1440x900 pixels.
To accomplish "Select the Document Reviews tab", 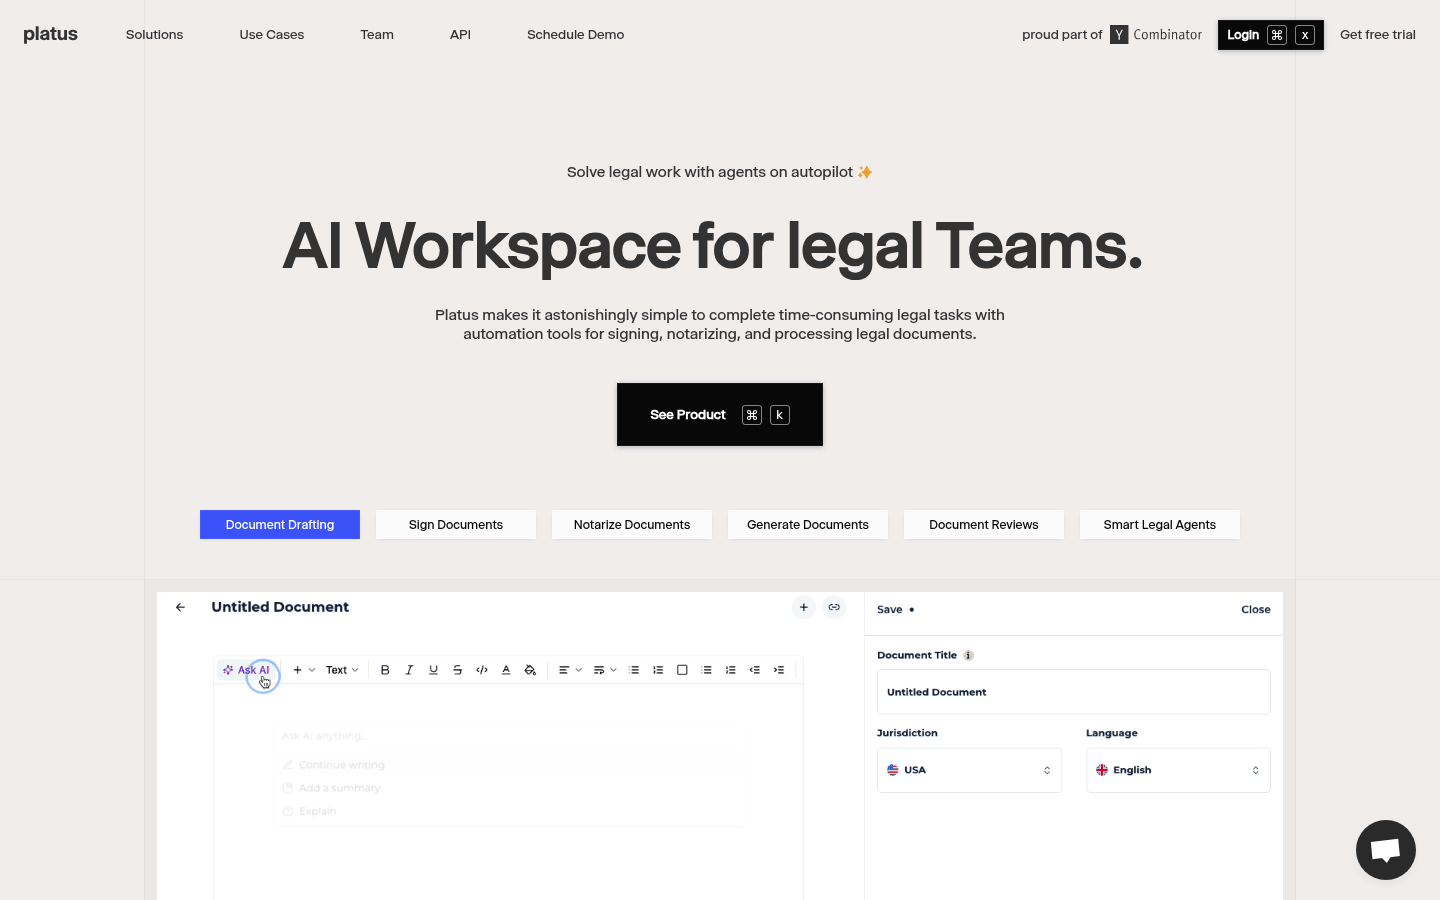I will [984, 525].
